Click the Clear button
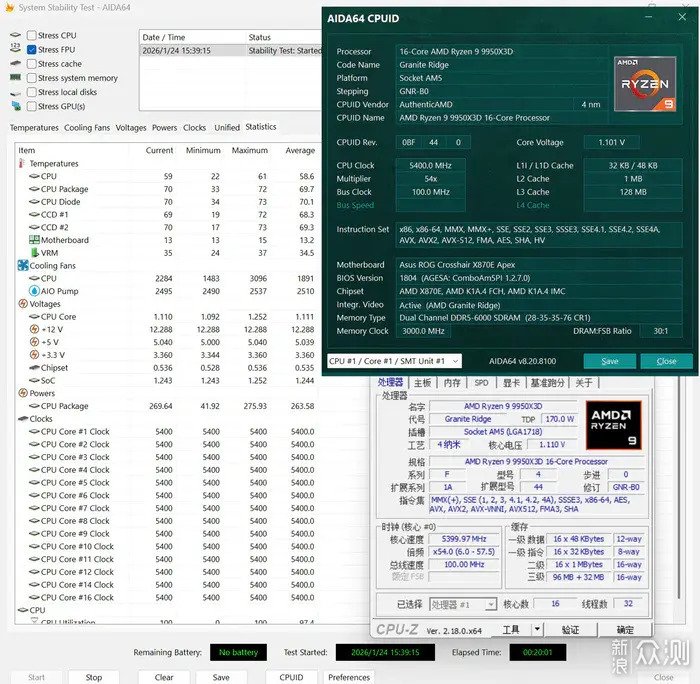700x684 pixels. [x=164, y=677]
